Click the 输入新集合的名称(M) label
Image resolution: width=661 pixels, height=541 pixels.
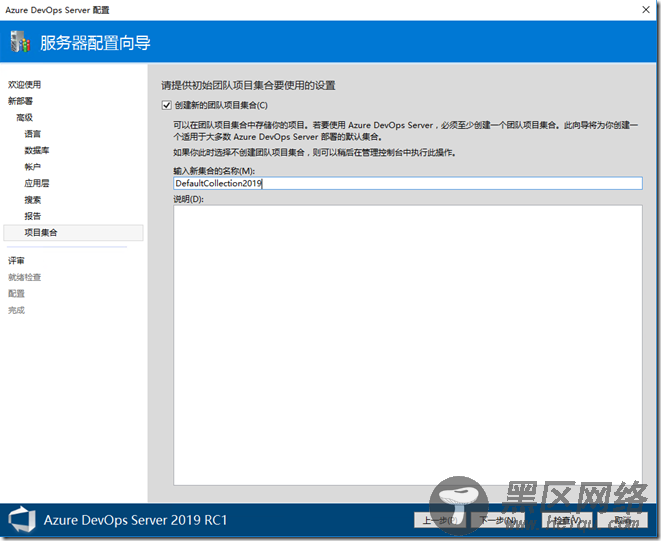214,171
